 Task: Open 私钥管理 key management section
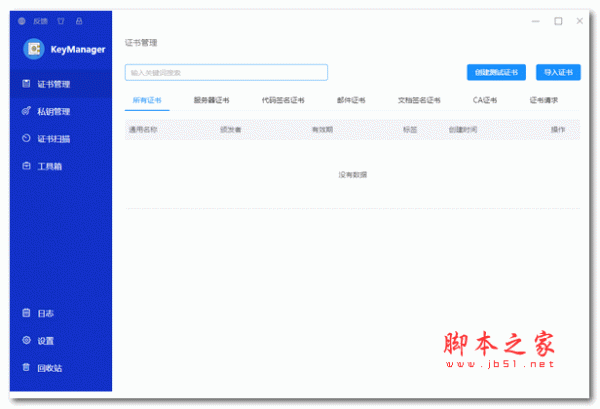(x=52, y=111)
